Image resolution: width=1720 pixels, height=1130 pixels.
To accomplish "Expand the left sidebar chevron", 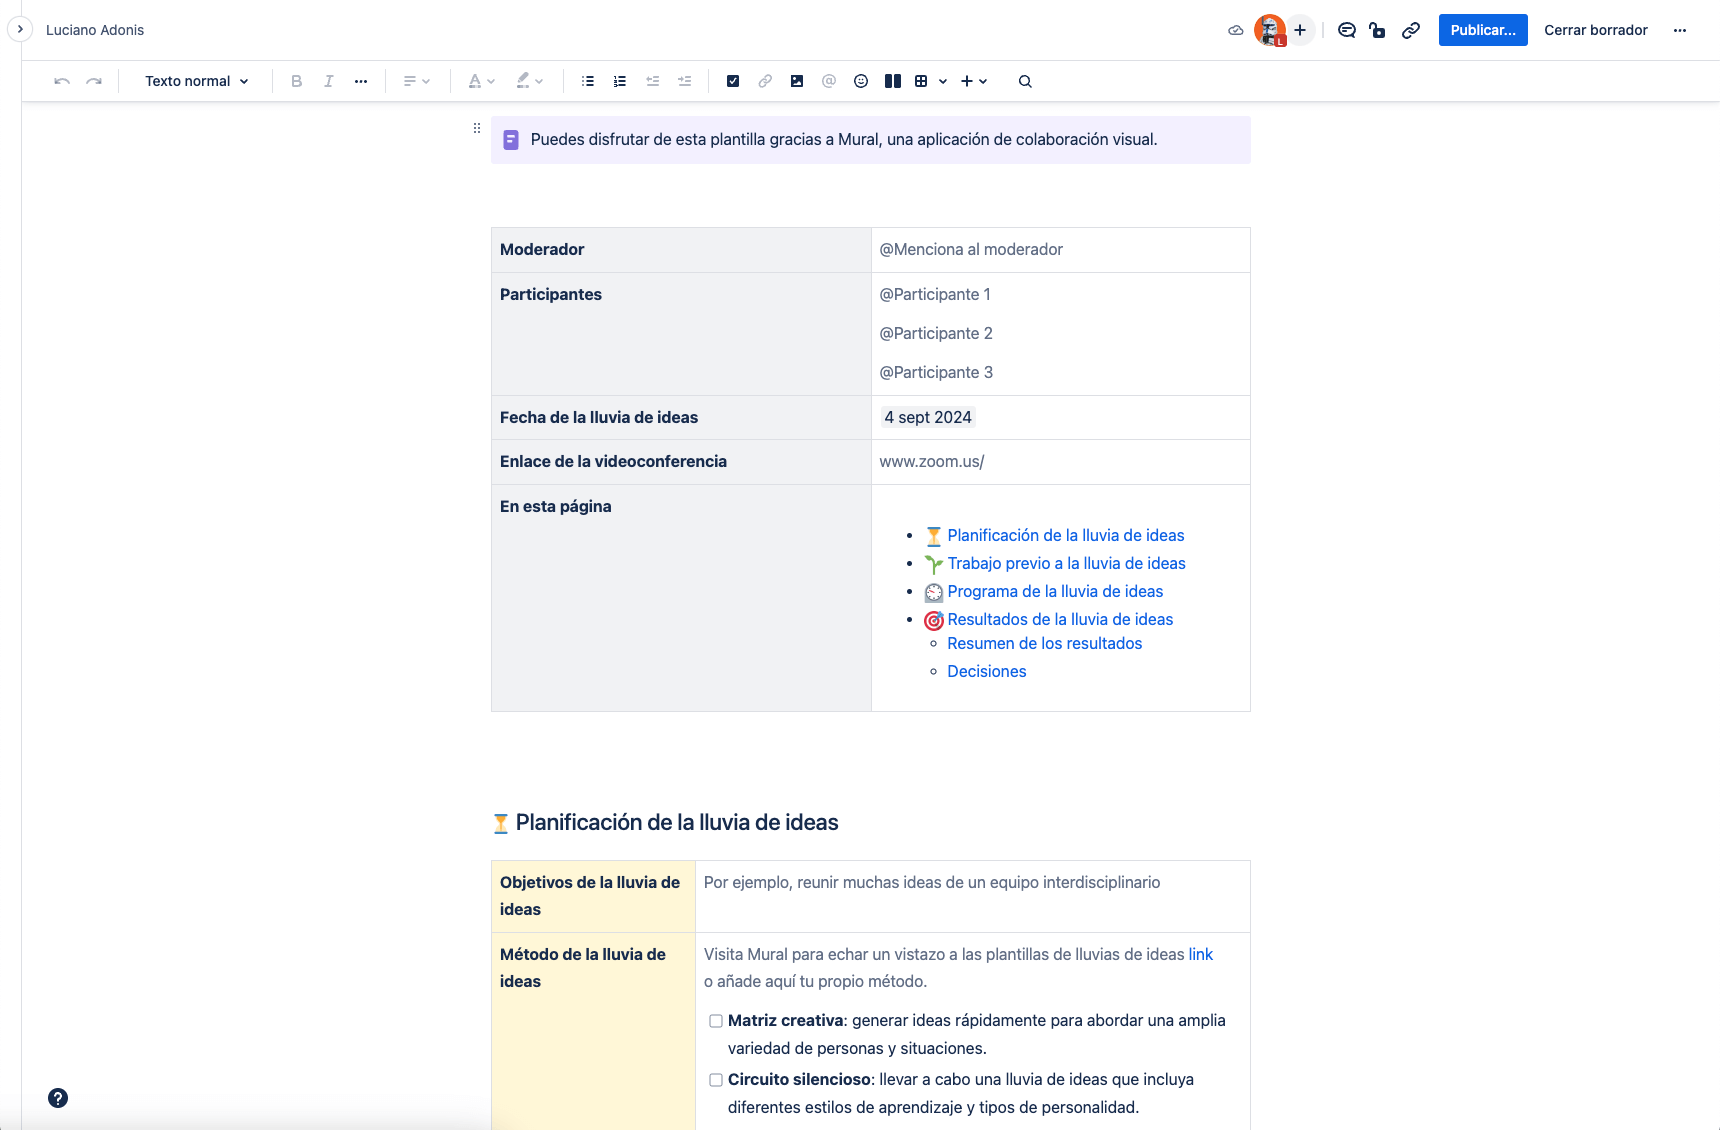I will pos(20,29).
